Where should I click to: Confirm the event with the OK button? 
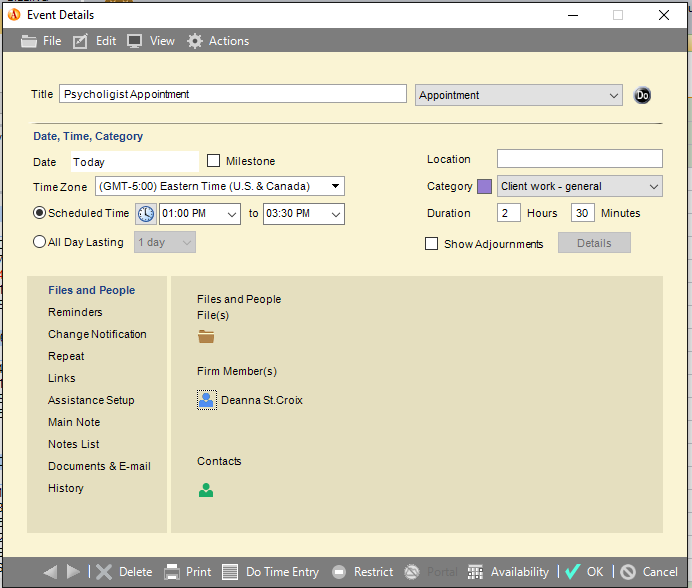tap(584, 572)
